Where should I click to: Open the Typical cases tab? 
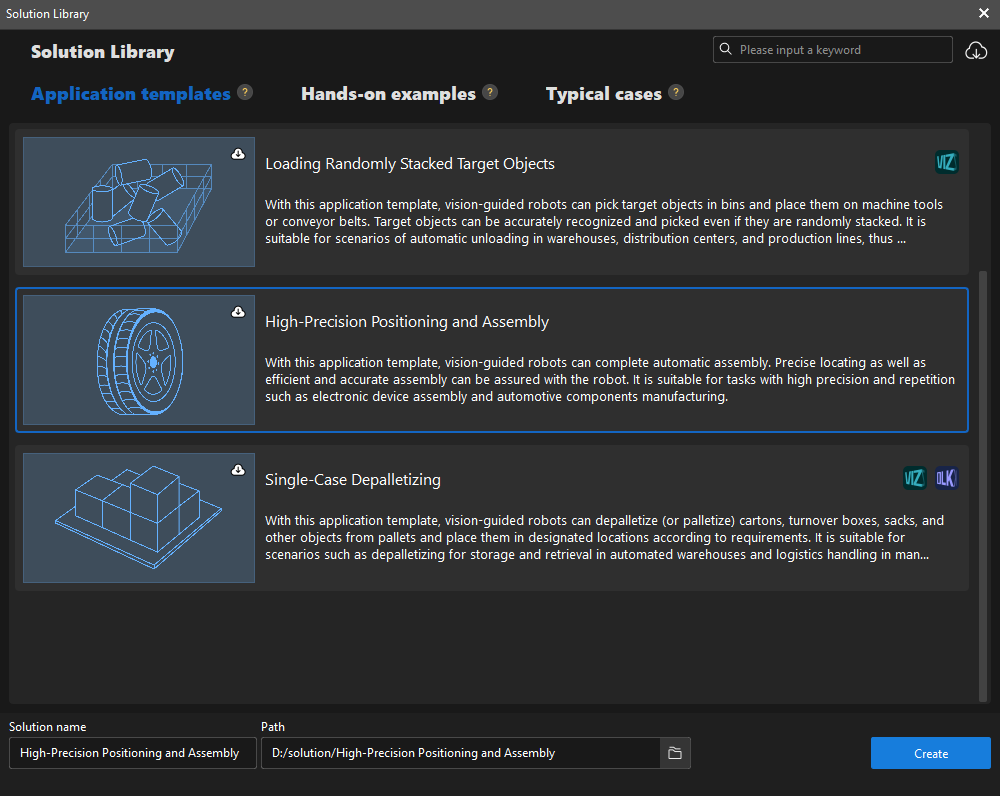pos(603,94)
